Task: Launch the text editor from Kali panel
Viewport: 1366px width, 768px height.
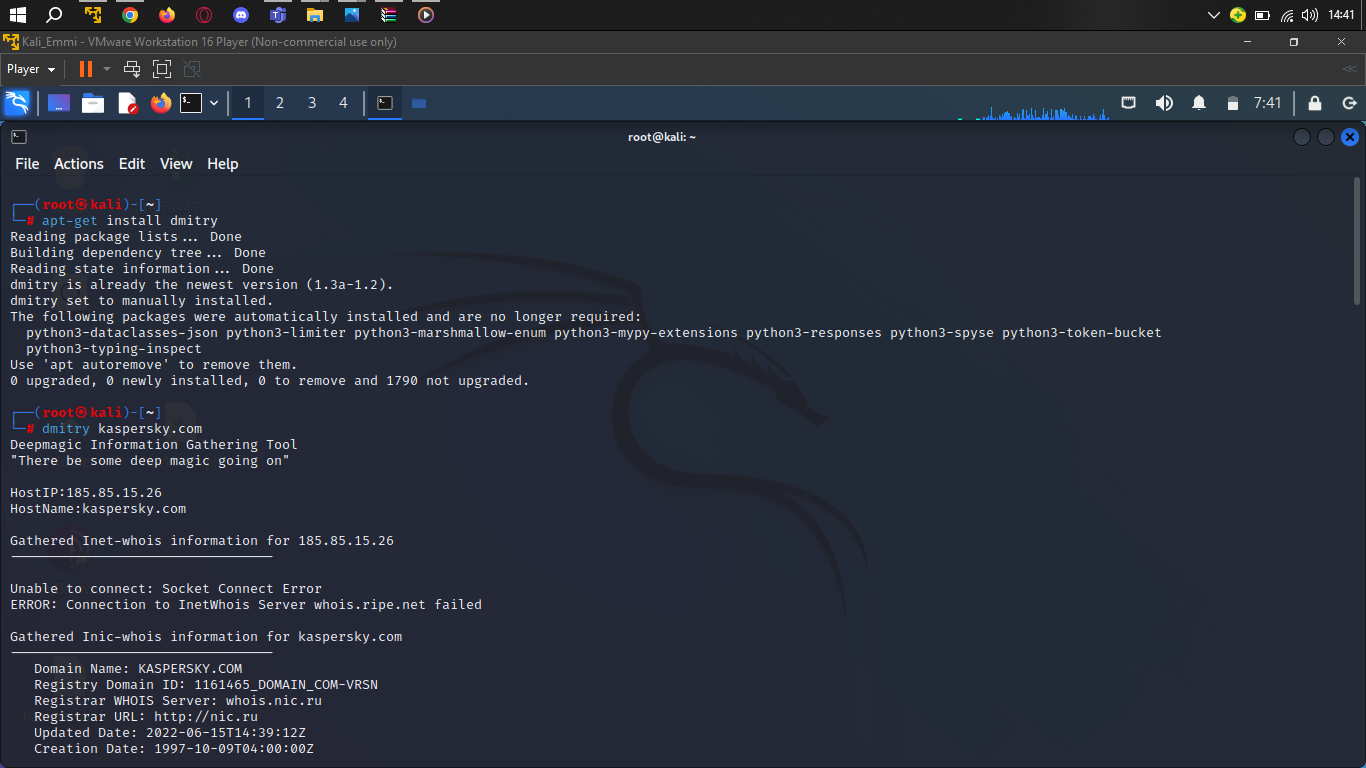Action: point(127,103)
